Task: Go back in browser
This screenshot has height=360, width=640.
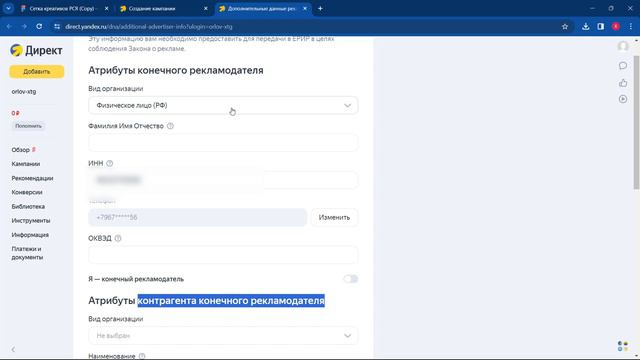Action: (x=9, y=27)
